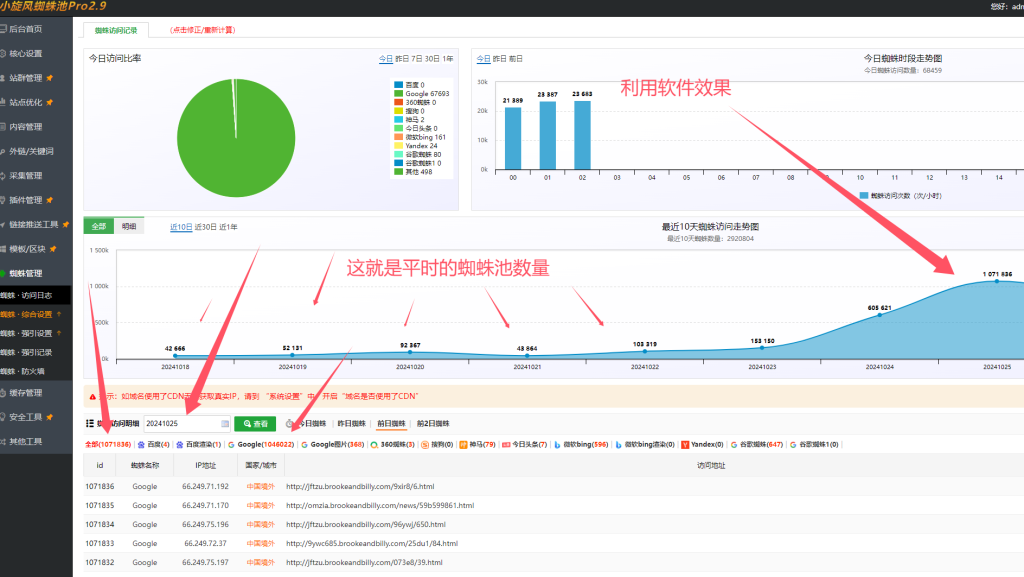Collapse the 蜘蛛管理 sidebar section

[x=25, y=273]
